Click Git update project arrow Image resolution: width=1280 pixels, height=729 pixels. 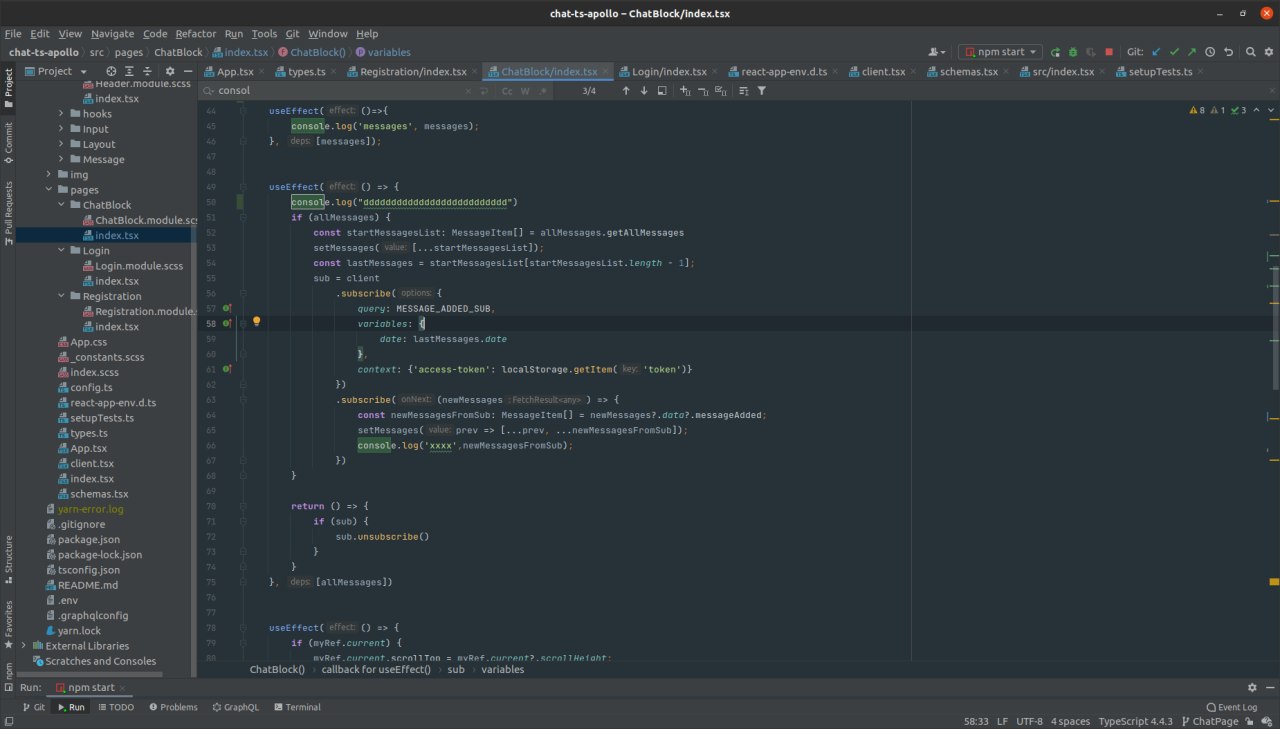[1156, 52]
